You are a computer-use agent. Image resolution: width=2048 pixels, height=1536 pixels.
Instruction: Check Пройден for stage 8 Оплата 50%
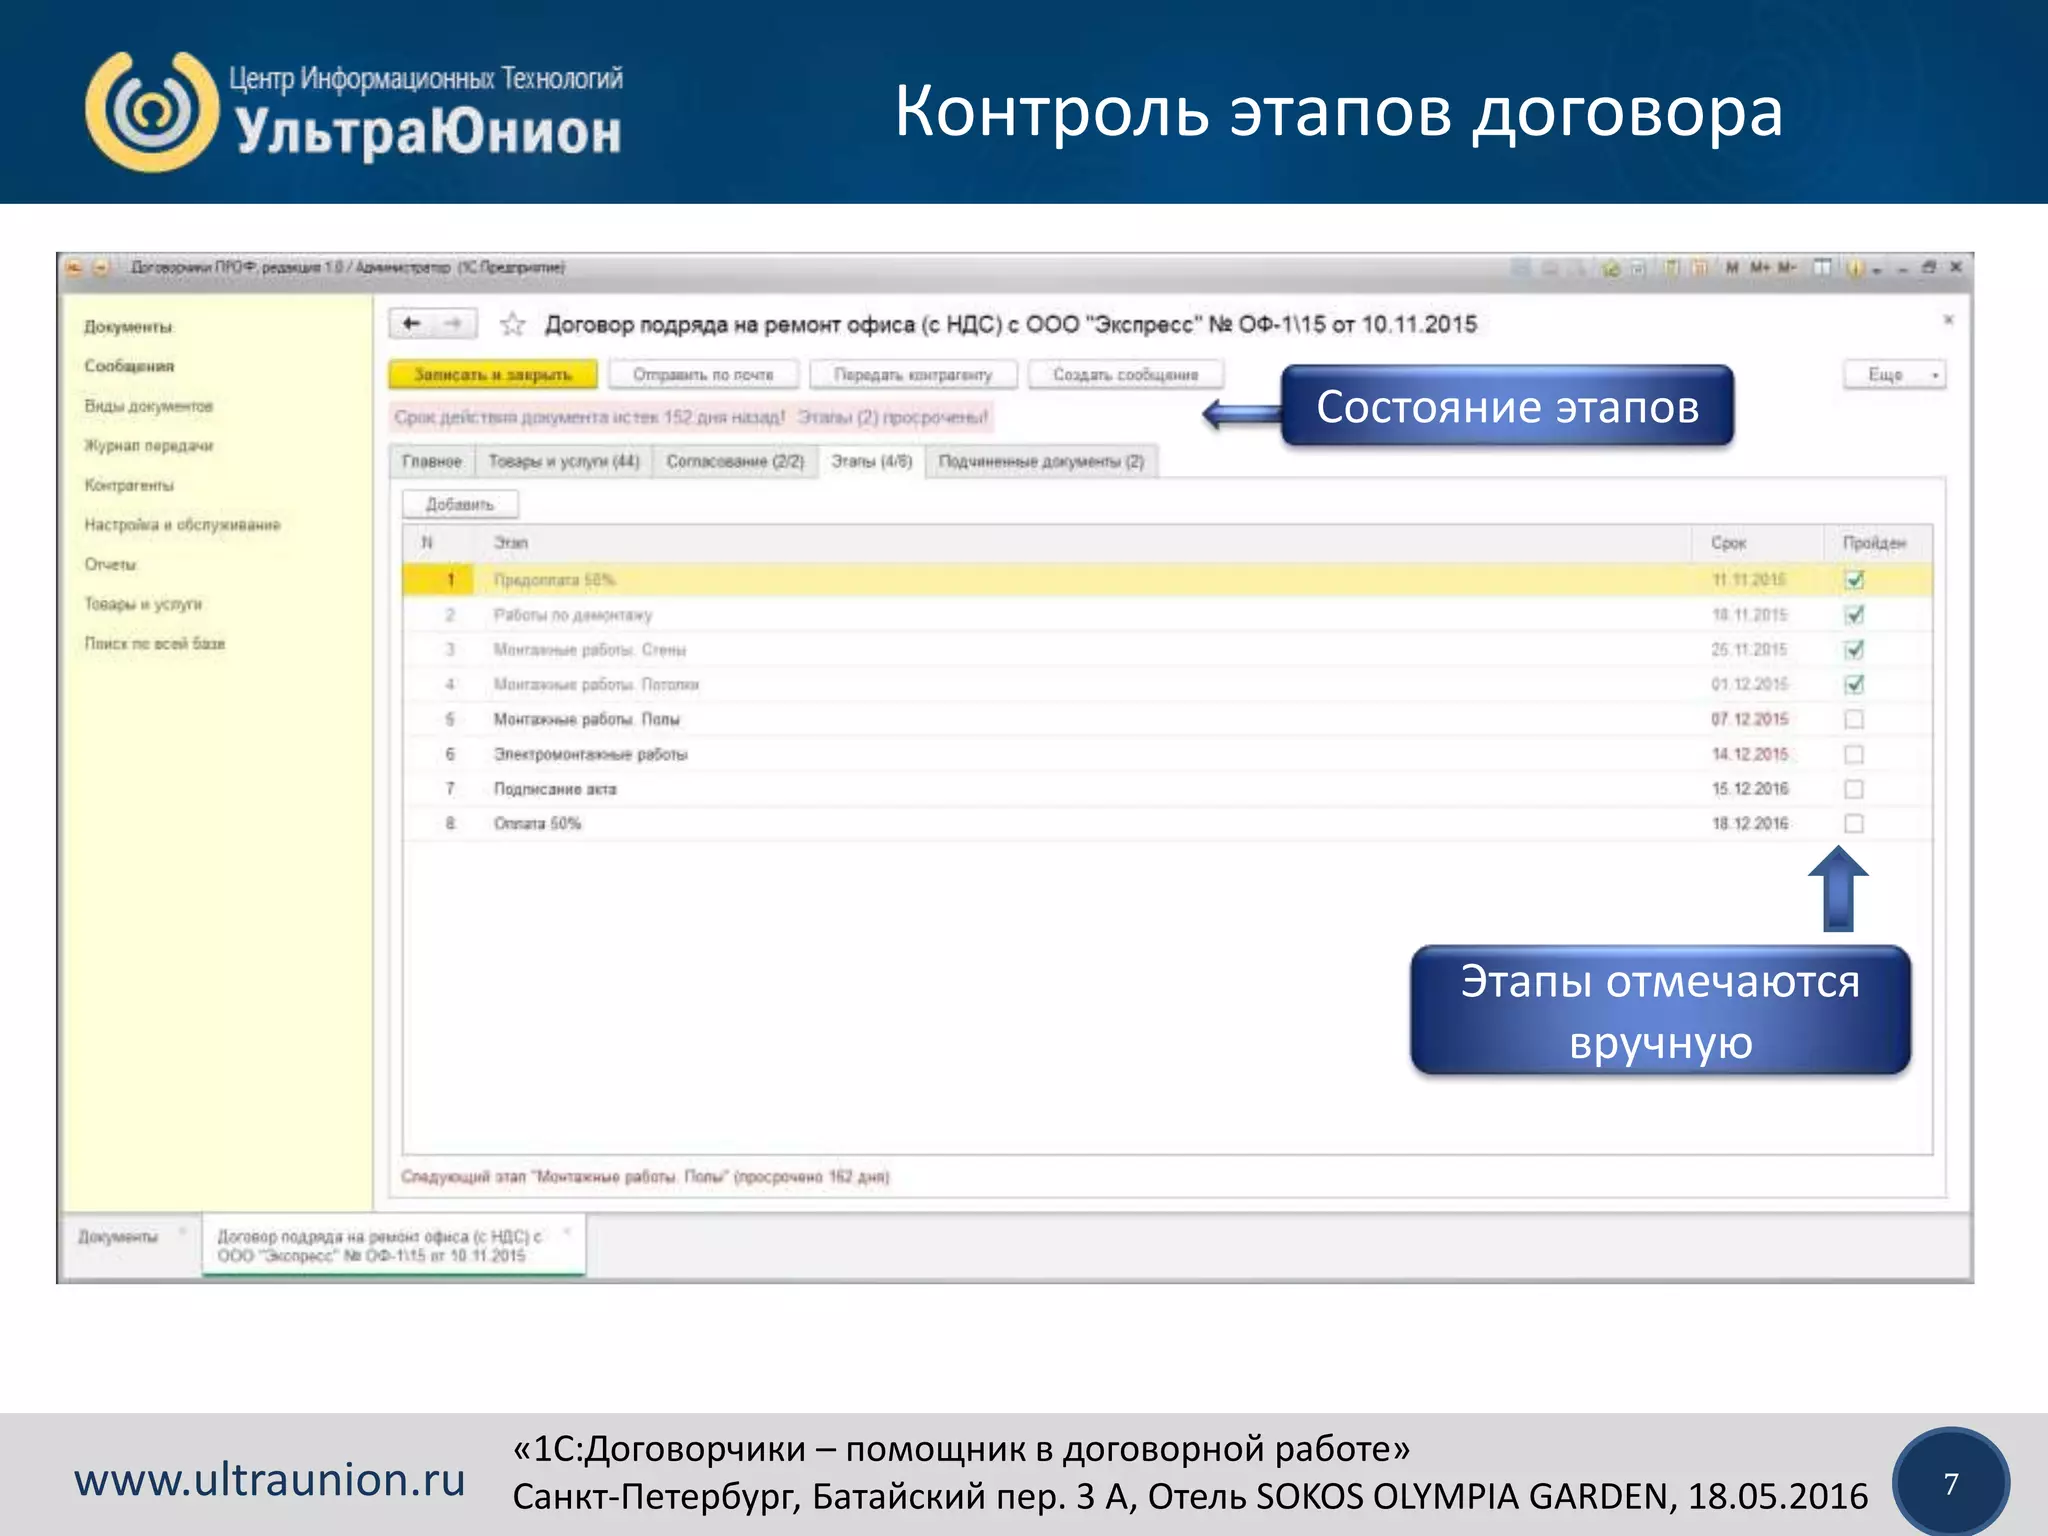click(x=1854, y=823)
